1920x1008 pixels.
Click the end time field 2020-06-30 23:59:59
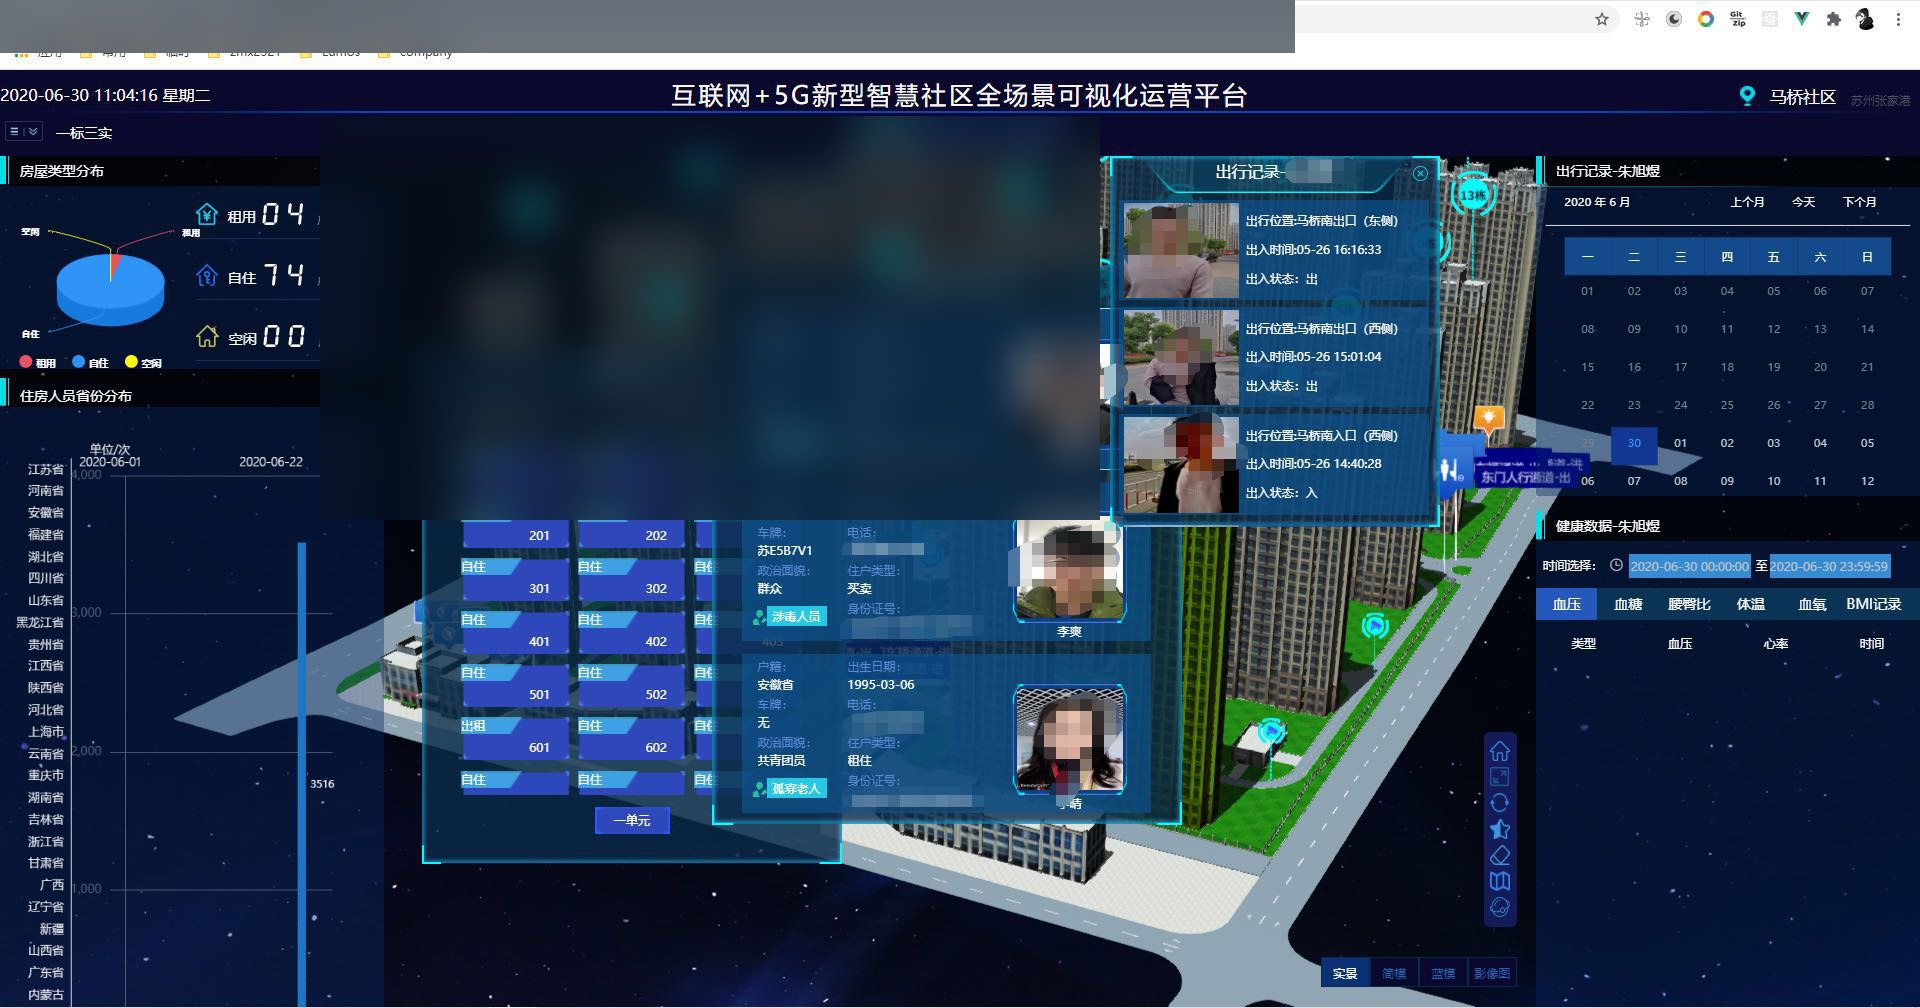pos(1829,566)
